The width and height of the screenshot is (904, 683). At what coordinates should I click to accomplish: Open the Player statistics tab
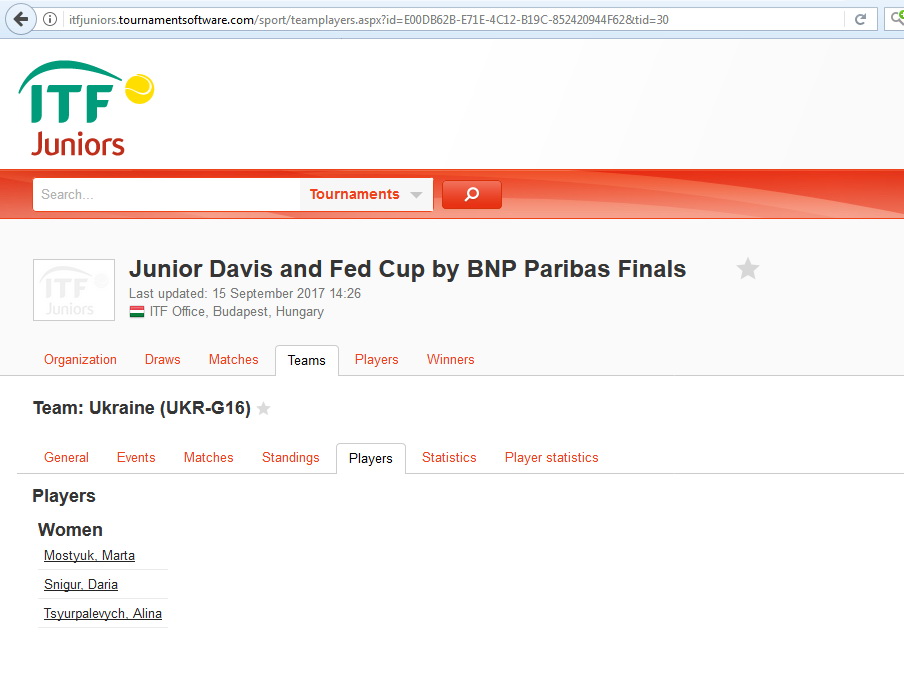[552, 458]
